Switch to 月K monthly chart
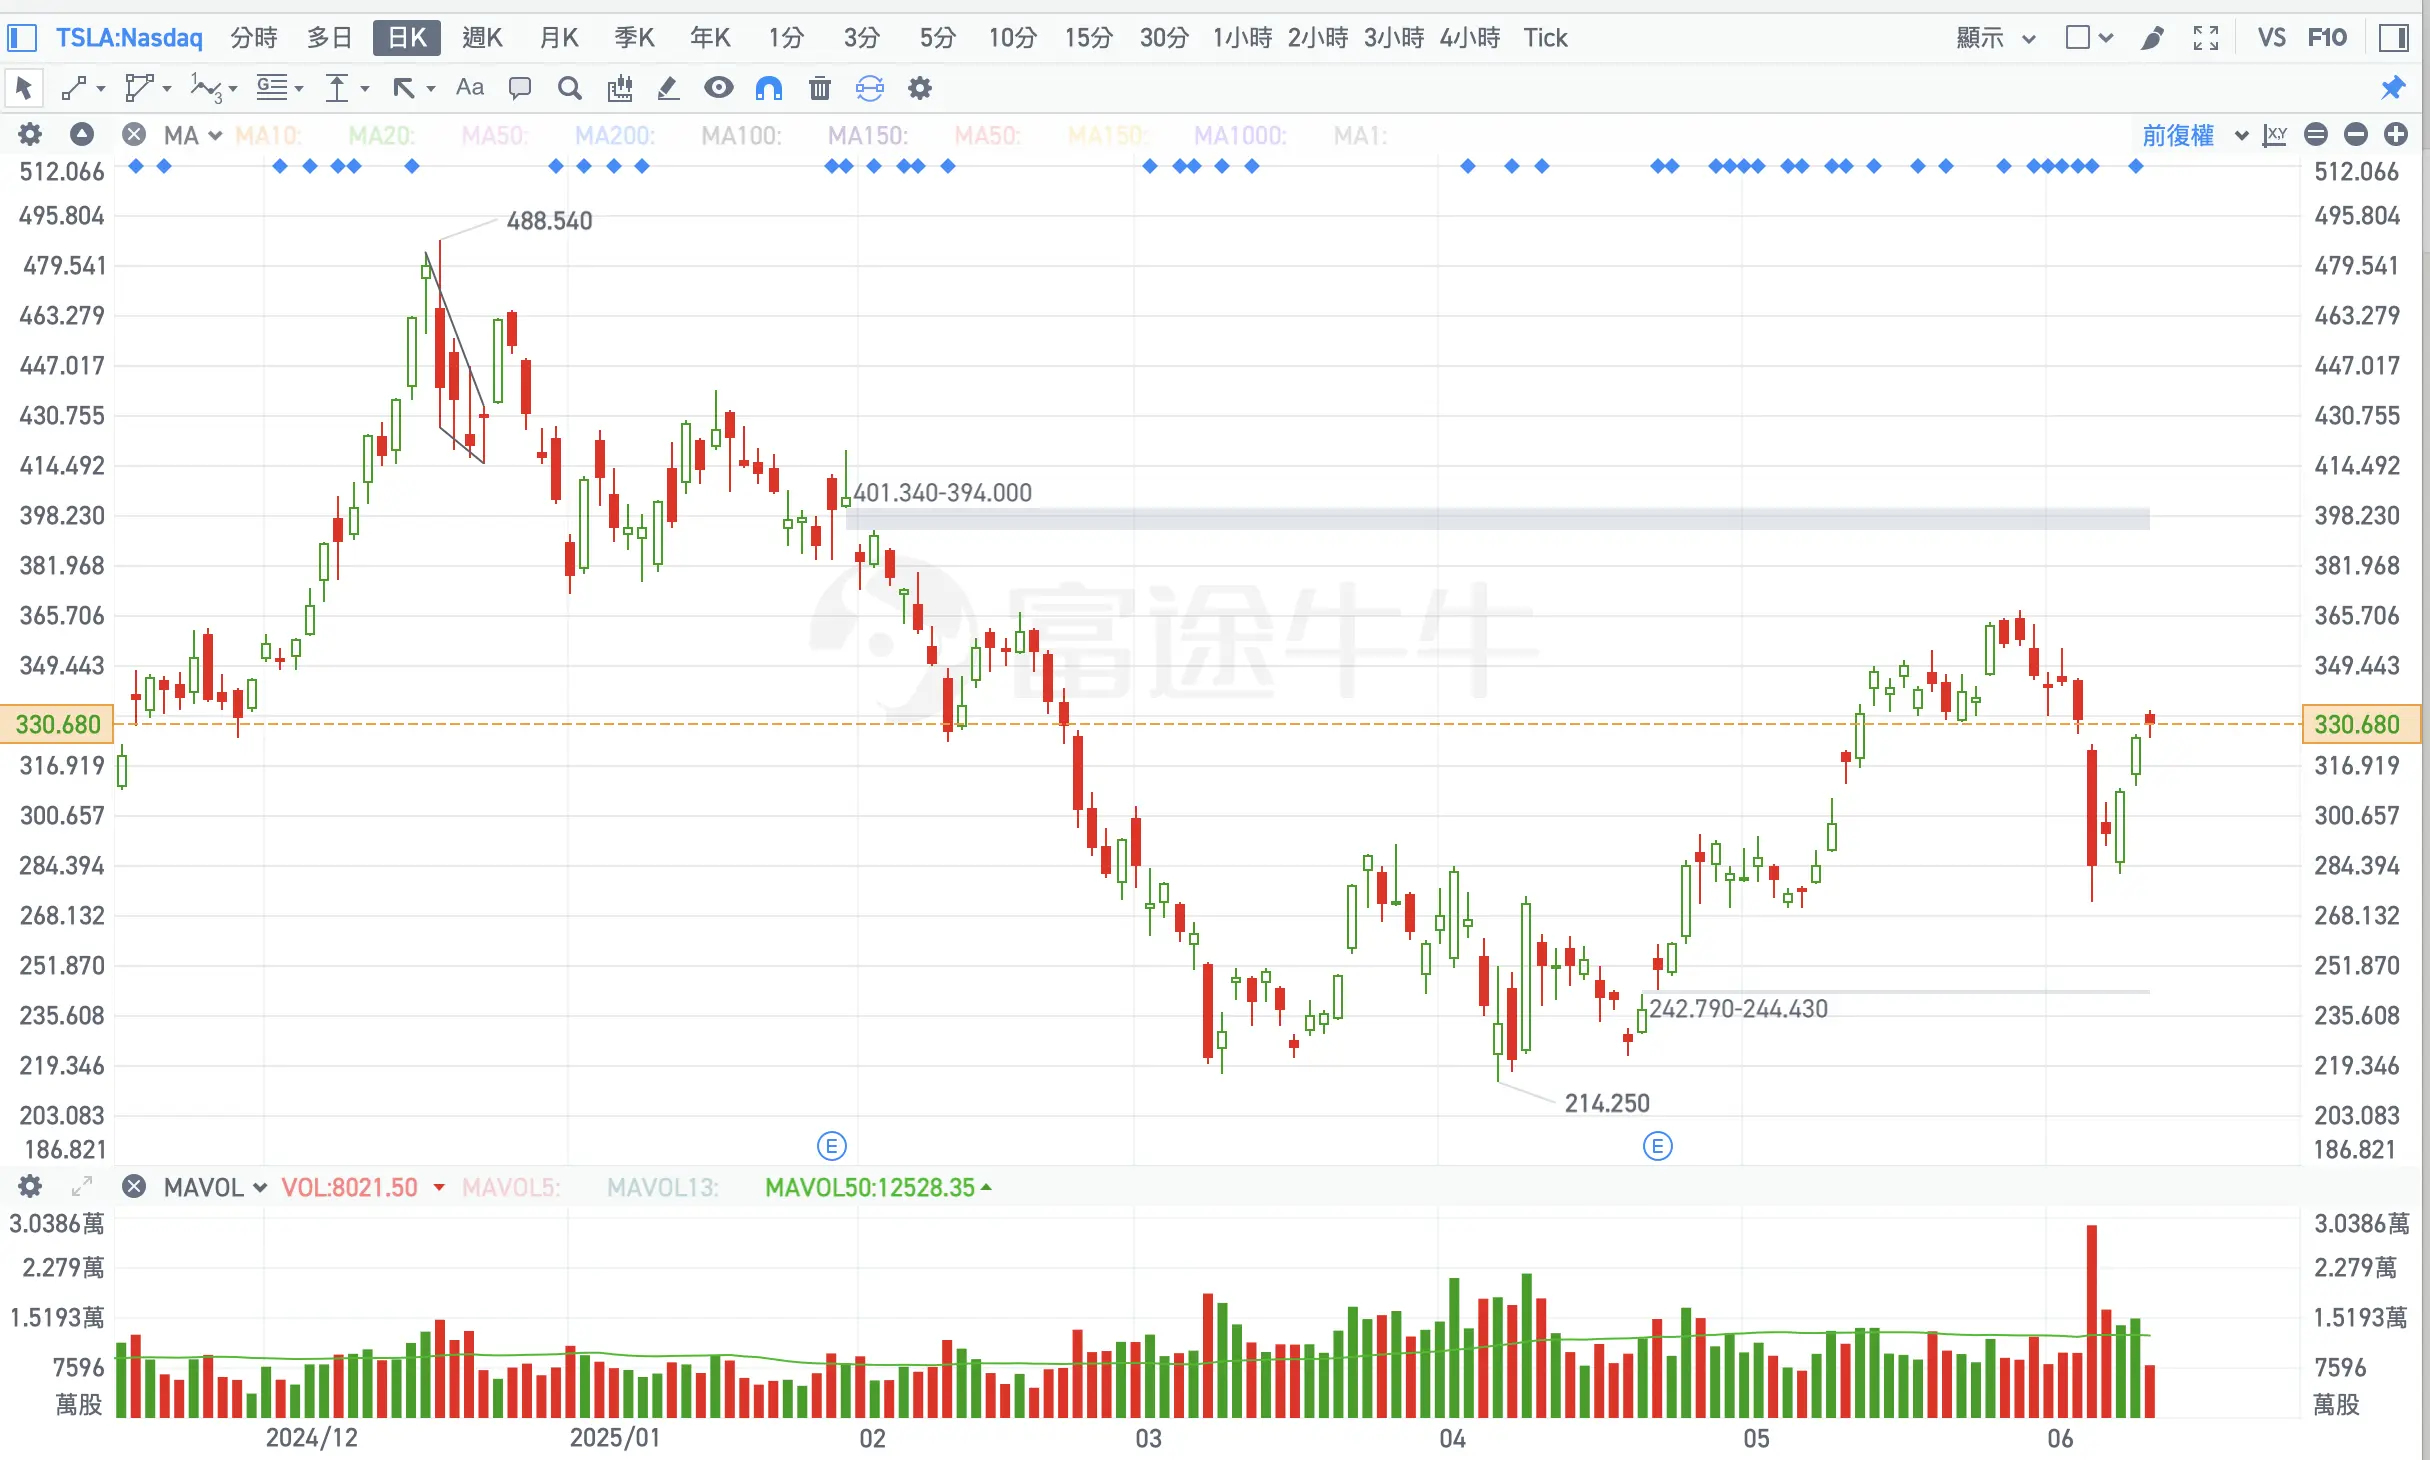The image size is (2430, 1460). (x=559, y=38)
